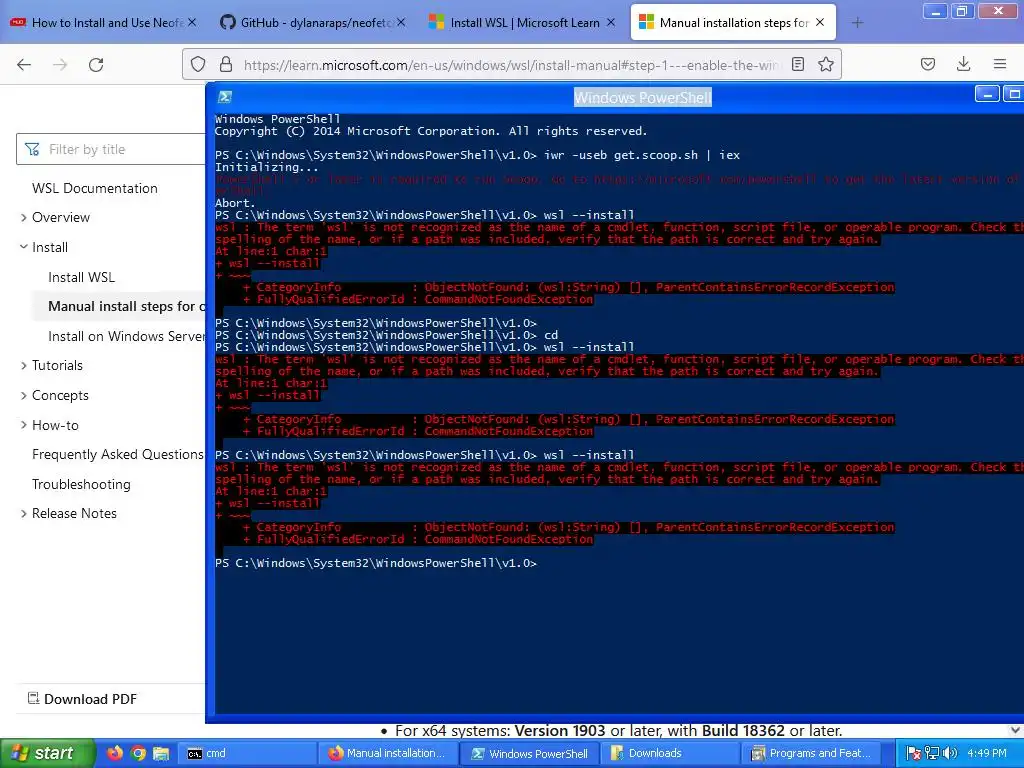
Task: Click the PowerShell window title bar icon
Action: [225, 97]
